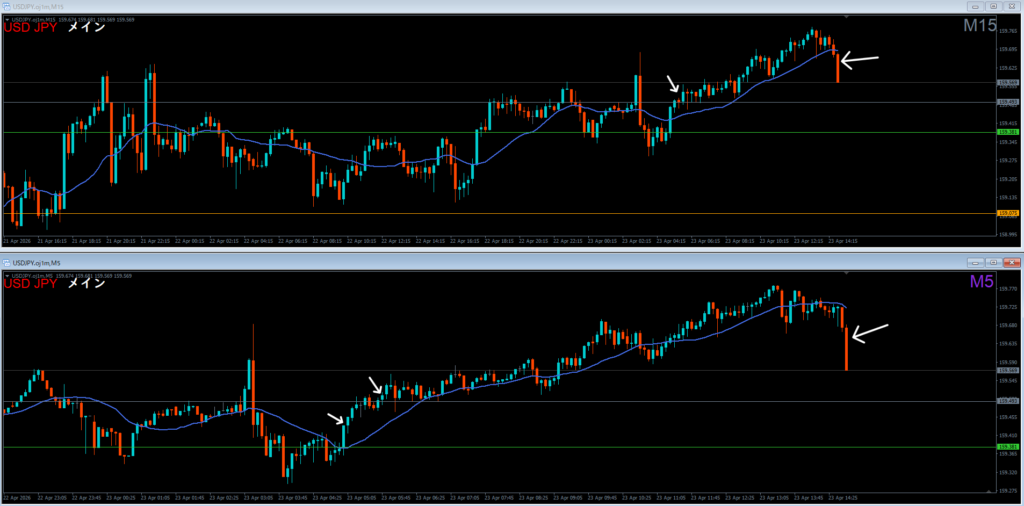Open the small arrow before USDJPY.oj1m,M15 header
The width and height of the screenshot is (1024, 506).
pyautogui.click(x=7, y=20)
